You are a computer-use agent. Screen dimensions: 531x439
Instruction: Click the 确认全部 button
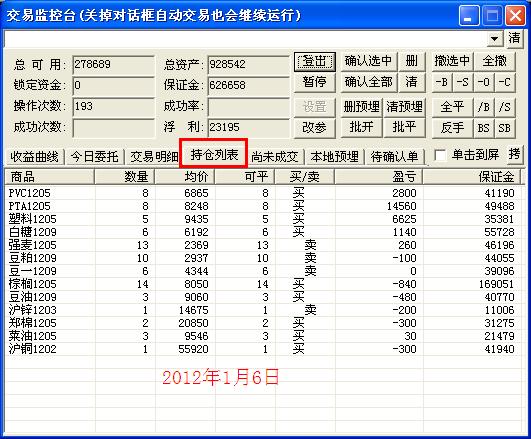coord(368,82)
